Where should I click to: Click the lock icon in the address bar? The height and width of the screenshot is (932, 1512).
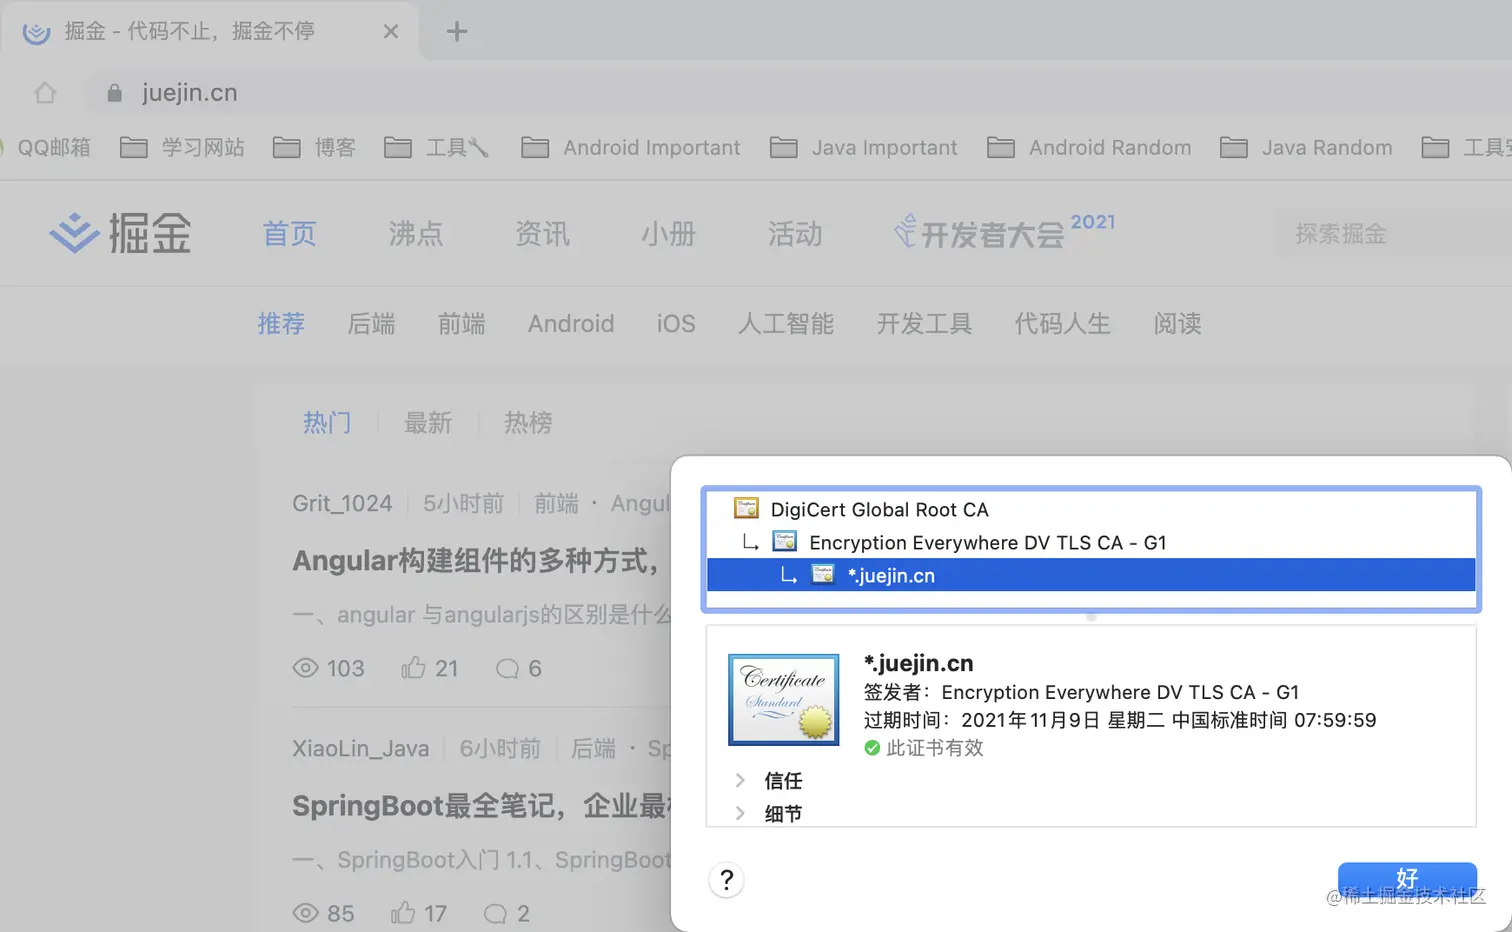click(x=113, y=92)
